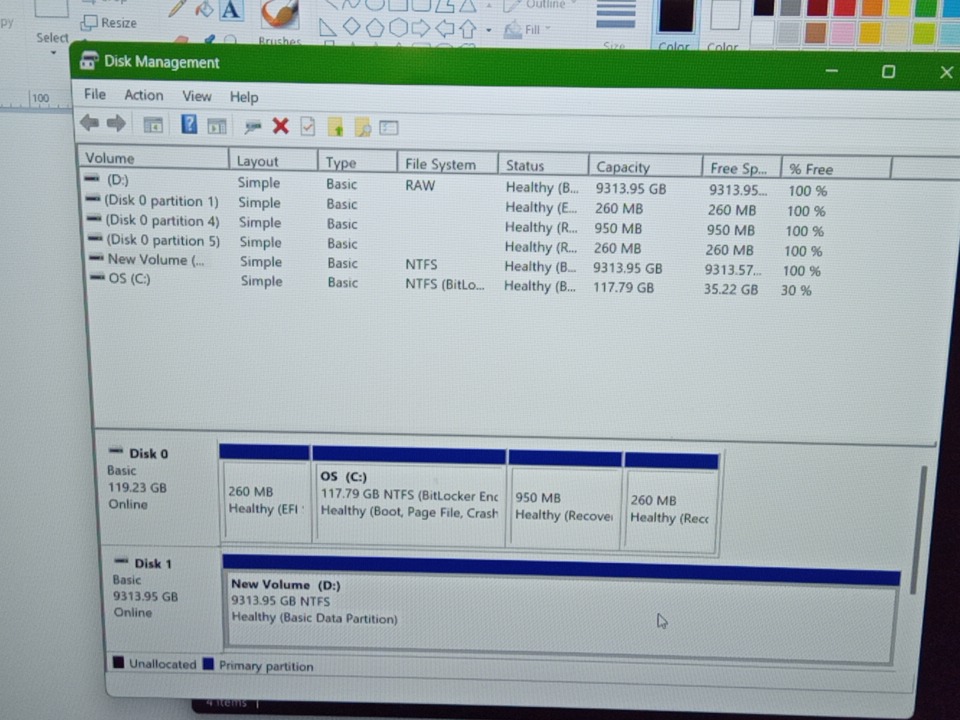Pick the diamond shape in Paint

click(351, 27)
